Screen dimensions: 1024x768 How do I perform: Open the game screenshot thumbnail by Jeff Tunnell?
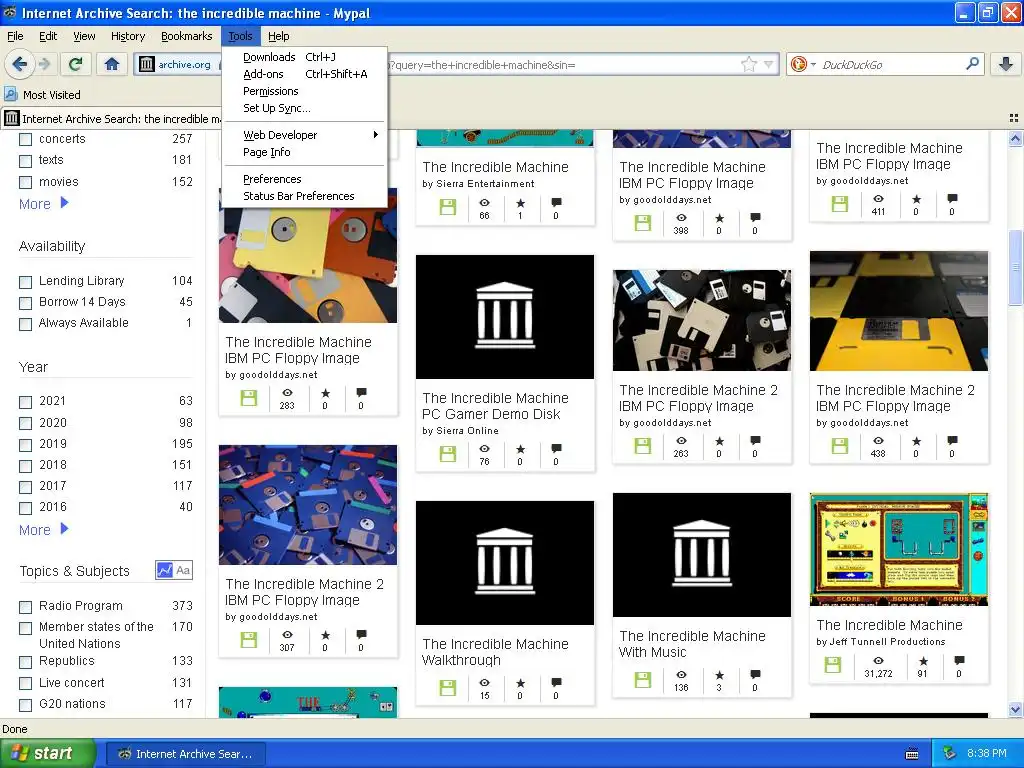coord(899,549)
